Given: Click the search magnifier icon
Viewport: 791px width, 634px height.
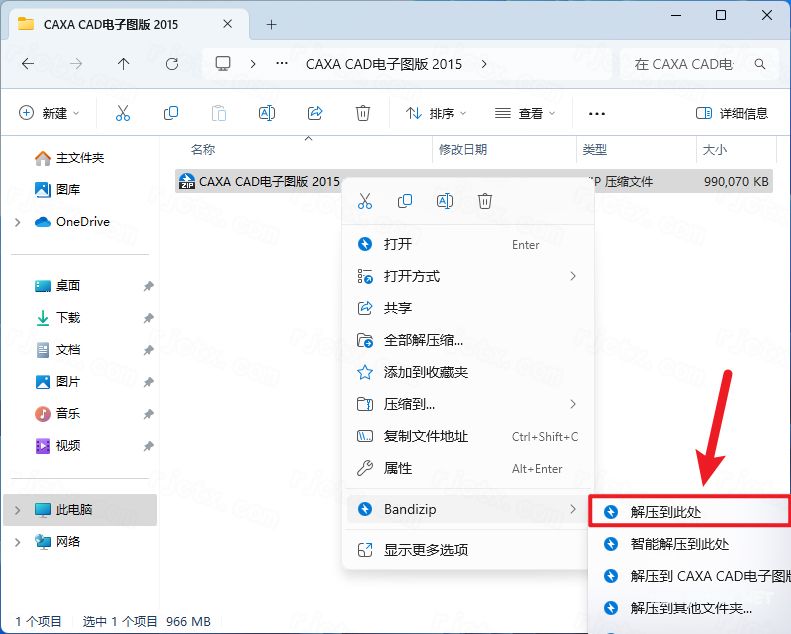Looking at the screenshot, I should pyautogui.click(x=760, y=64).
